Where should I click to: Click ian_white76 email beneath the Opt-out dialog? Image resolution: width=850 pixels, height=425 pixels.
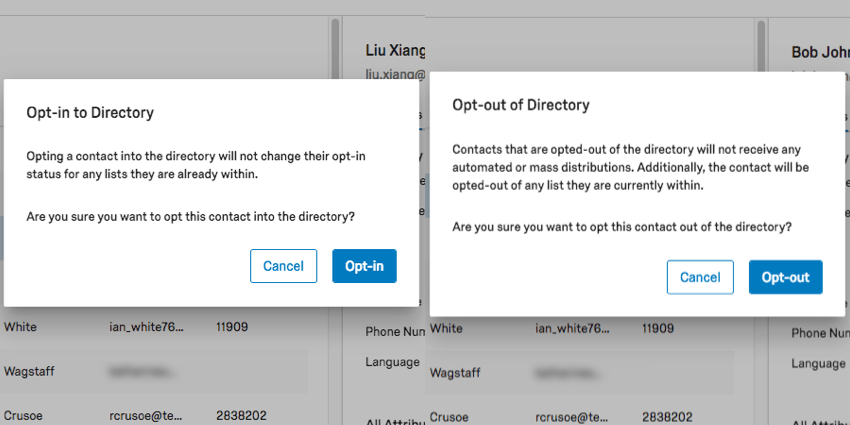[571, 328]
